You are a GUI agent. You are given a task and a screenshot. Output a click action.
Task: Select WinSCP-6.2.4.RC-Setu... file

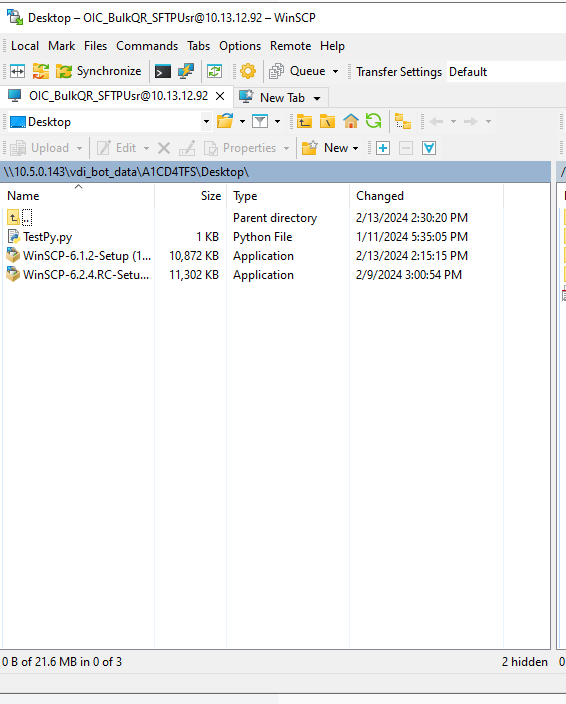pos(86,275)
